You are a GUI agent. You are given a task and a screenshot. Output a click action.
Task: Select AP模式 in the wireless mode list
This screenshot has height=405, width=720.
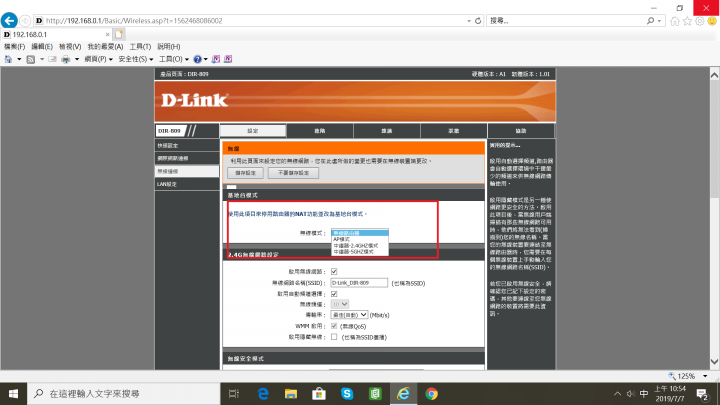point(360,239)
